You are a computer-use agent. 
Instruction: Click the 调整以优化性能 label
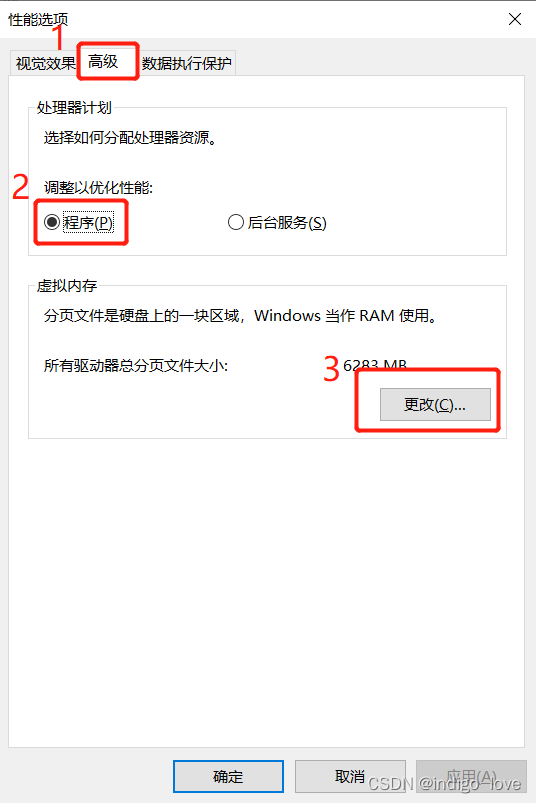pyautogui.click(x=98, y=187)
